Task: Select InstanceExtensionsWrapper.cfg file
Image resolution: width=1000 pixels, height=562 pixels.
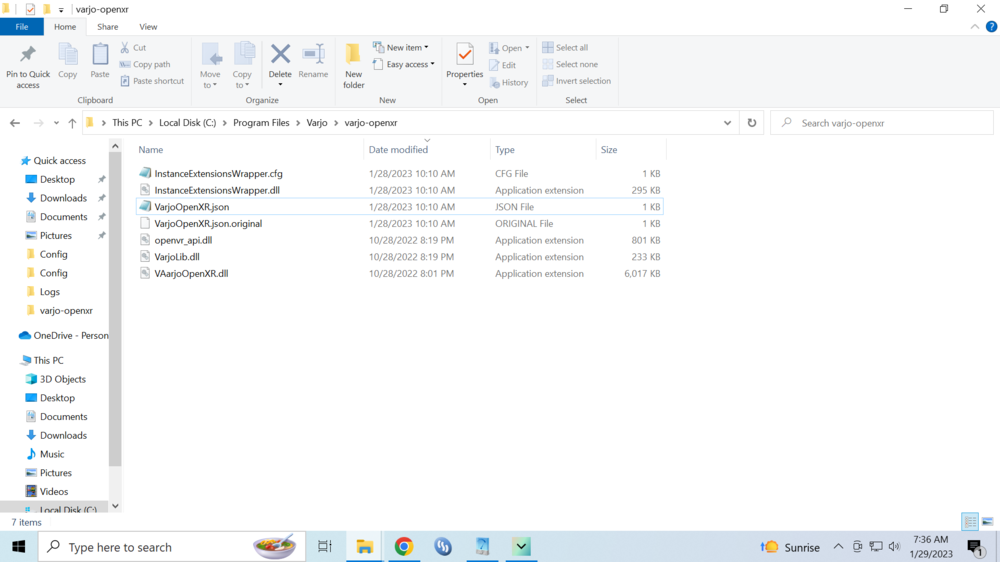Action: (x=218, y=174)
